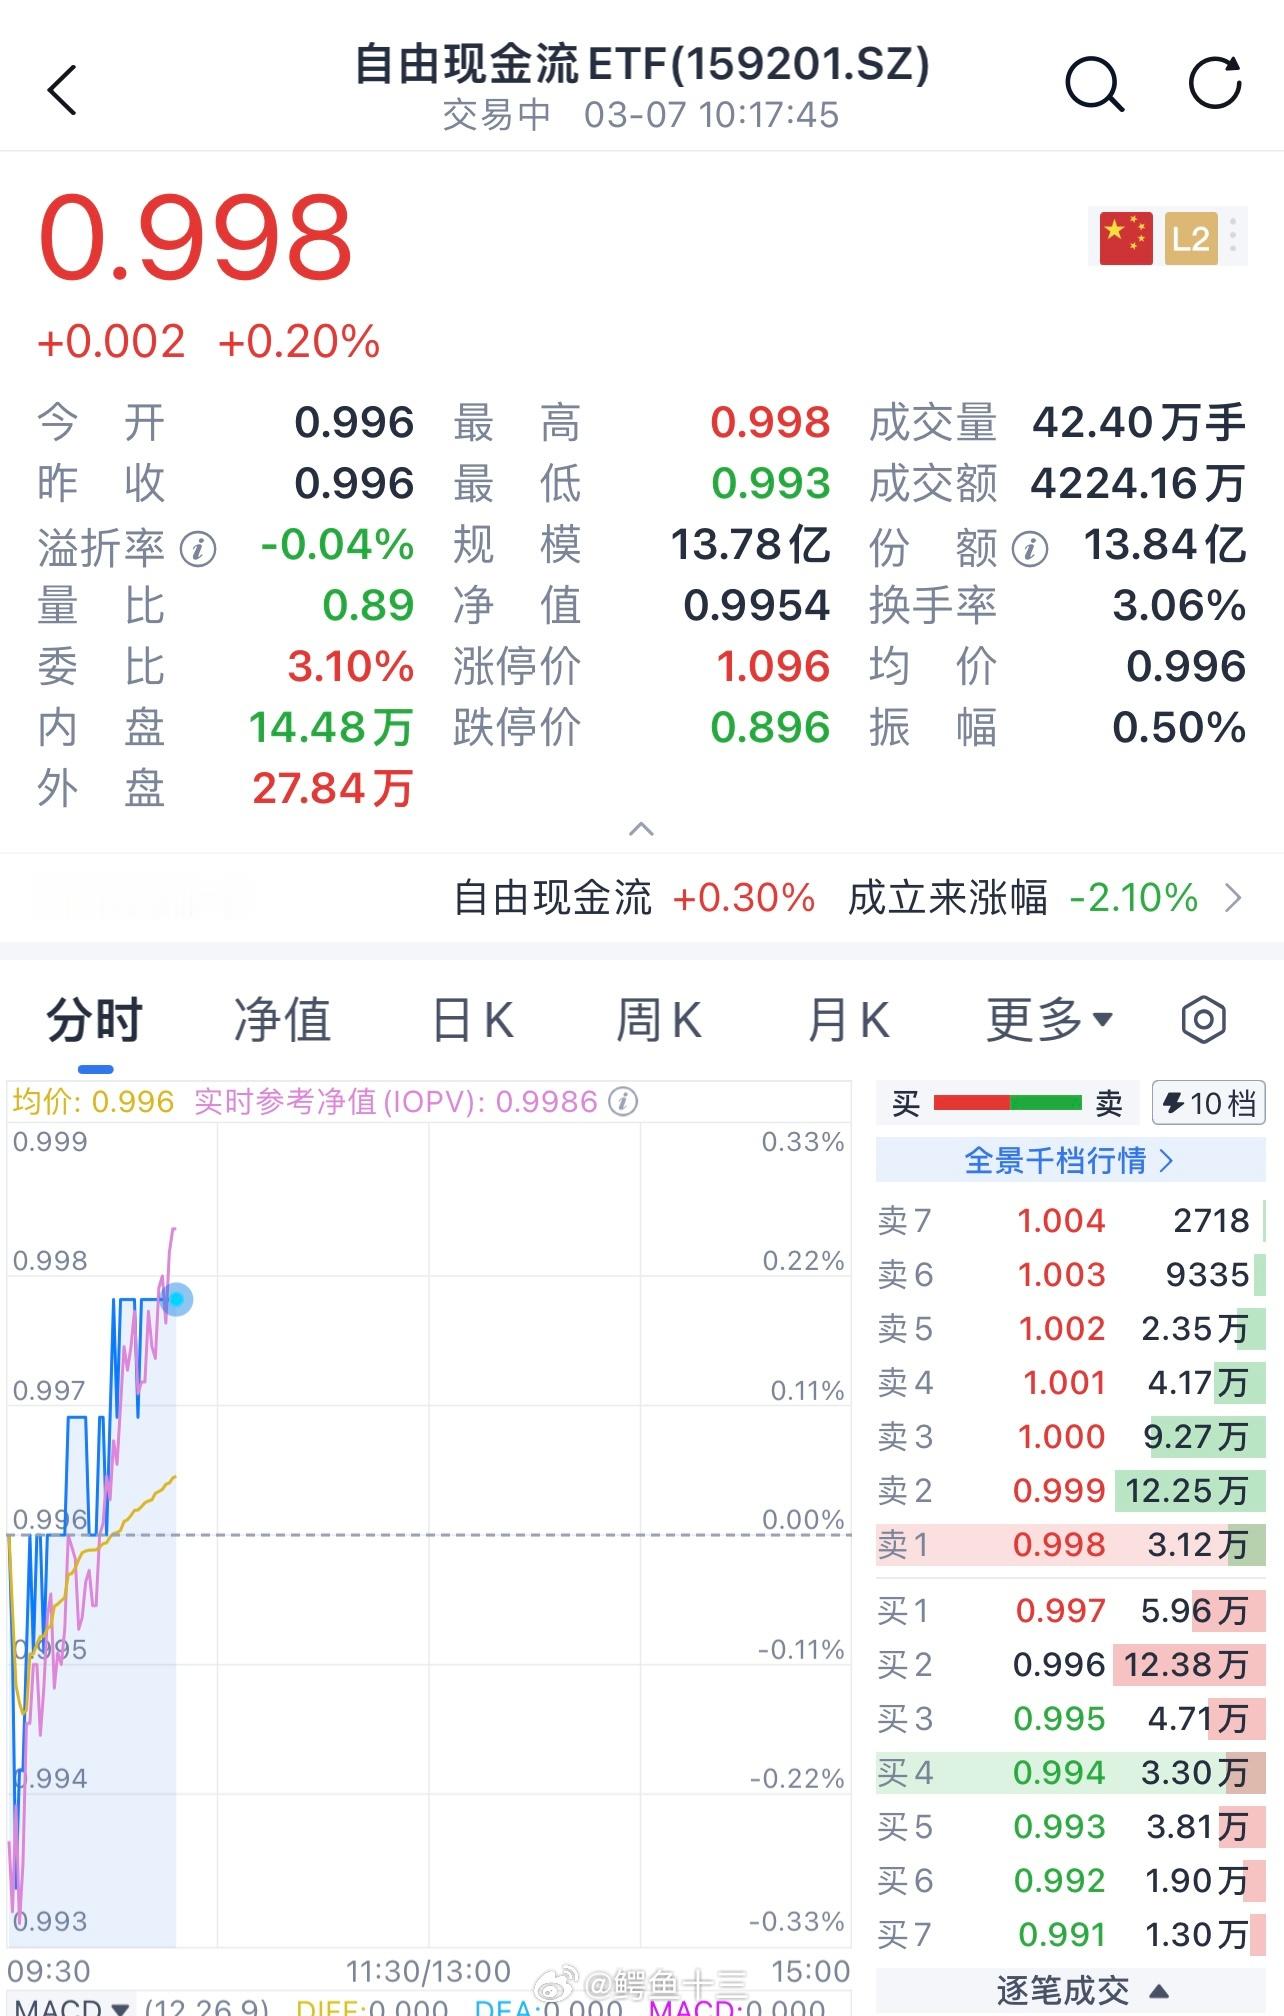Expand the 更多 chart period dropdown
The height and width of the screenshot is (2016, 1284).
tap(1050, 1020)
